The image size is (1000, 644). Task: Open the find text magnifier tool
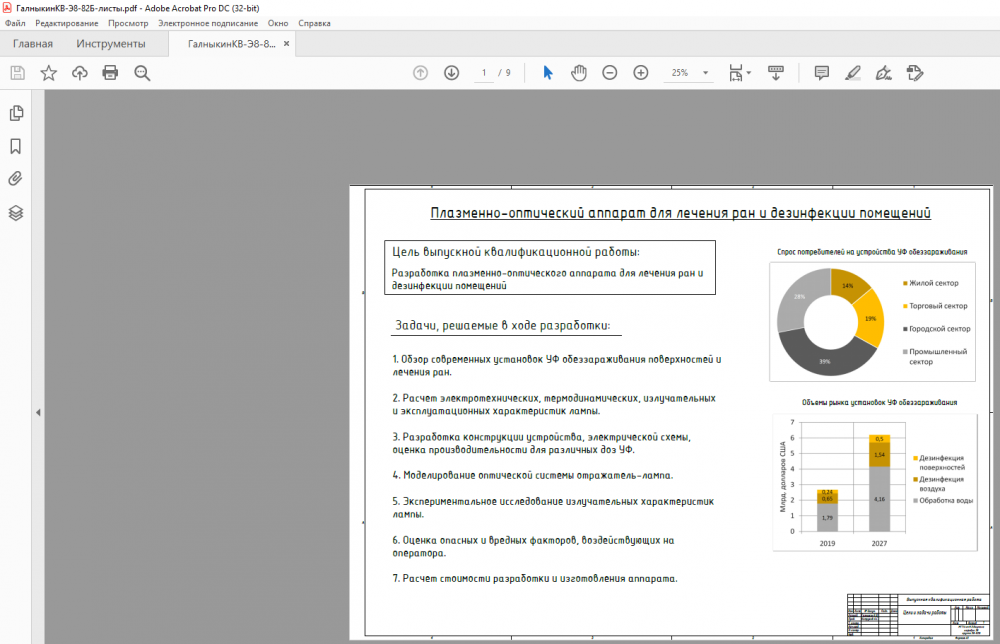(142, 73)
